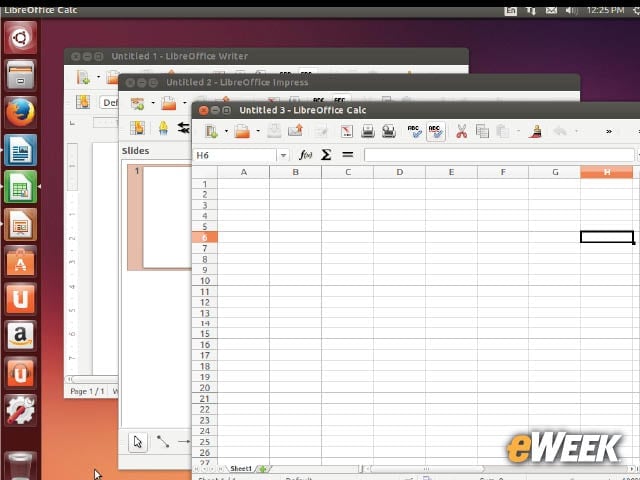Open LibreOffice Writer from the launcher
Image resolution: width=640 pixels, height=480 pixels.
pyautogui.click(x=20, y=150)
